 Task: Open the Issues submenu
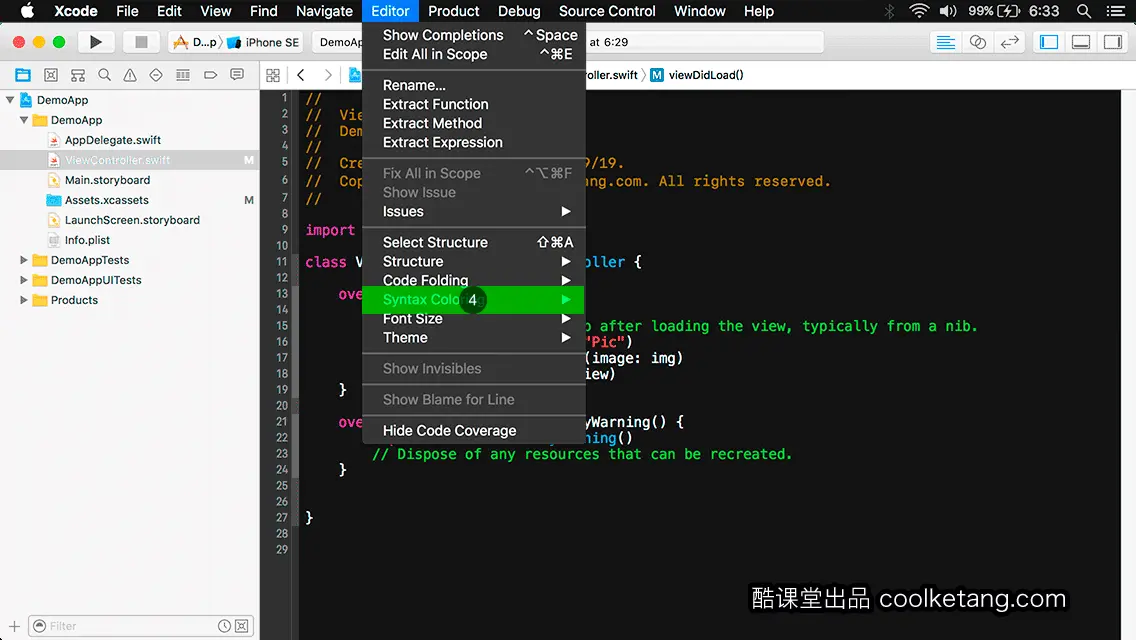[x=473, y=212]
